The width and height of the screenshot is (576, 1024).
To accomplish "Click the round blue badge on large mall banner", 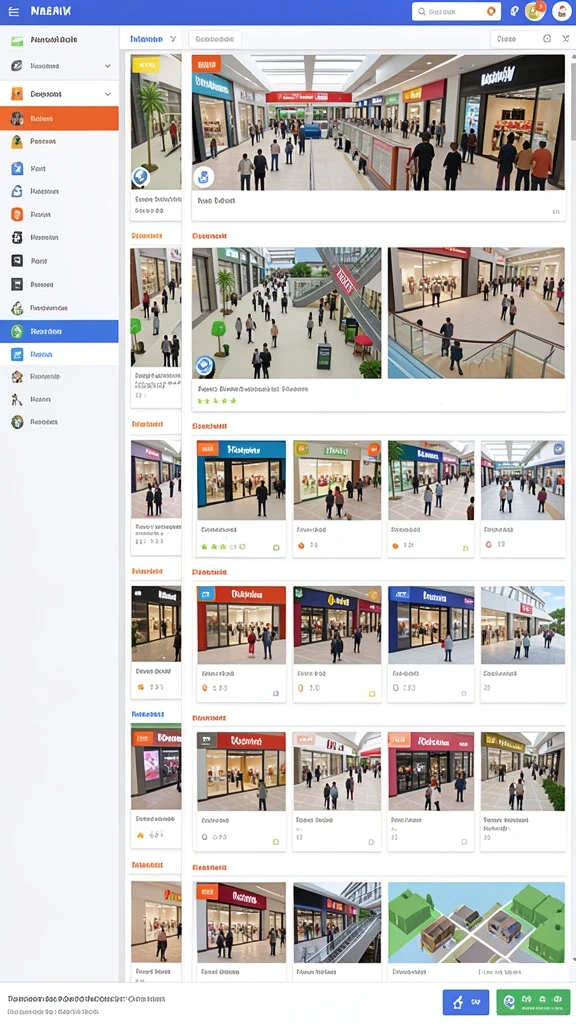I will click(204, 176).
